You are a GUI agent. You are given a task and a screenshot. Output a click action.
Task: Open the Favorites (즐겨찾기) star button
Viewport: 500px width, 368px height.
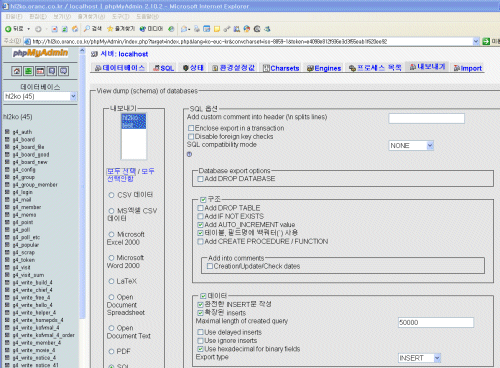(121, 29)
